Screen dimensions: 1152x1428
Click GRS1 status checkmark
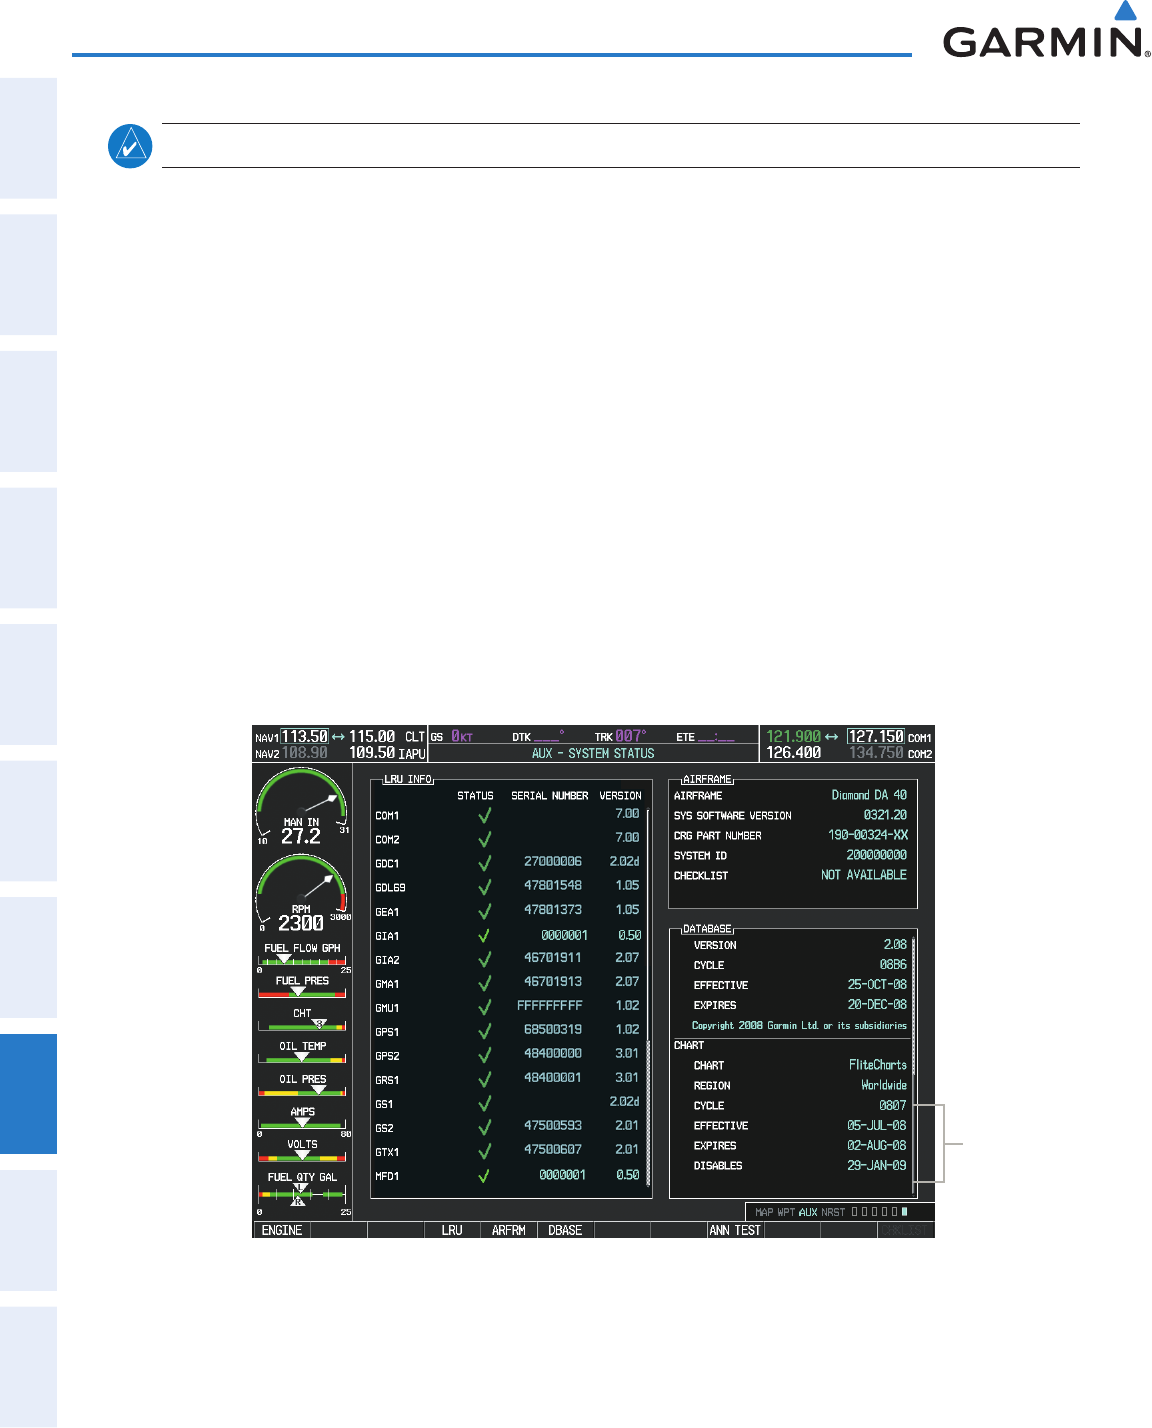click(x=485, y=1079)
